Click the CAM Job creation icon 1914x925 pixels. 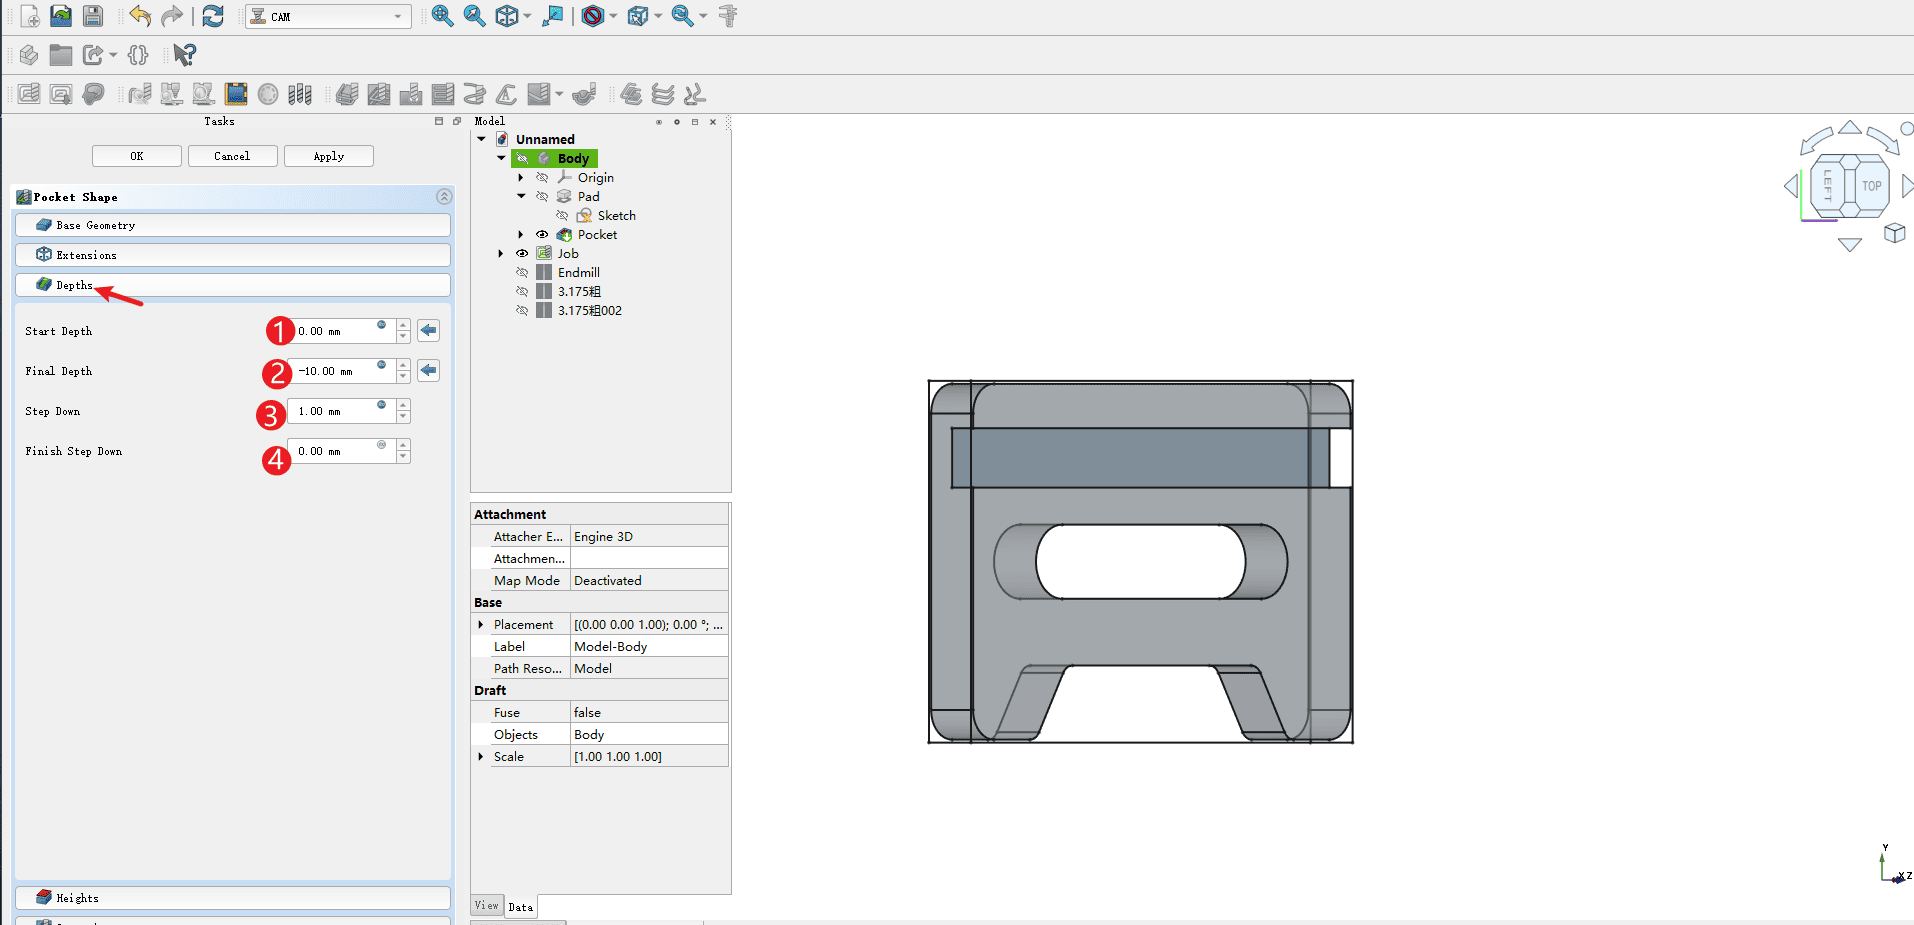click(x=29, y=94)
